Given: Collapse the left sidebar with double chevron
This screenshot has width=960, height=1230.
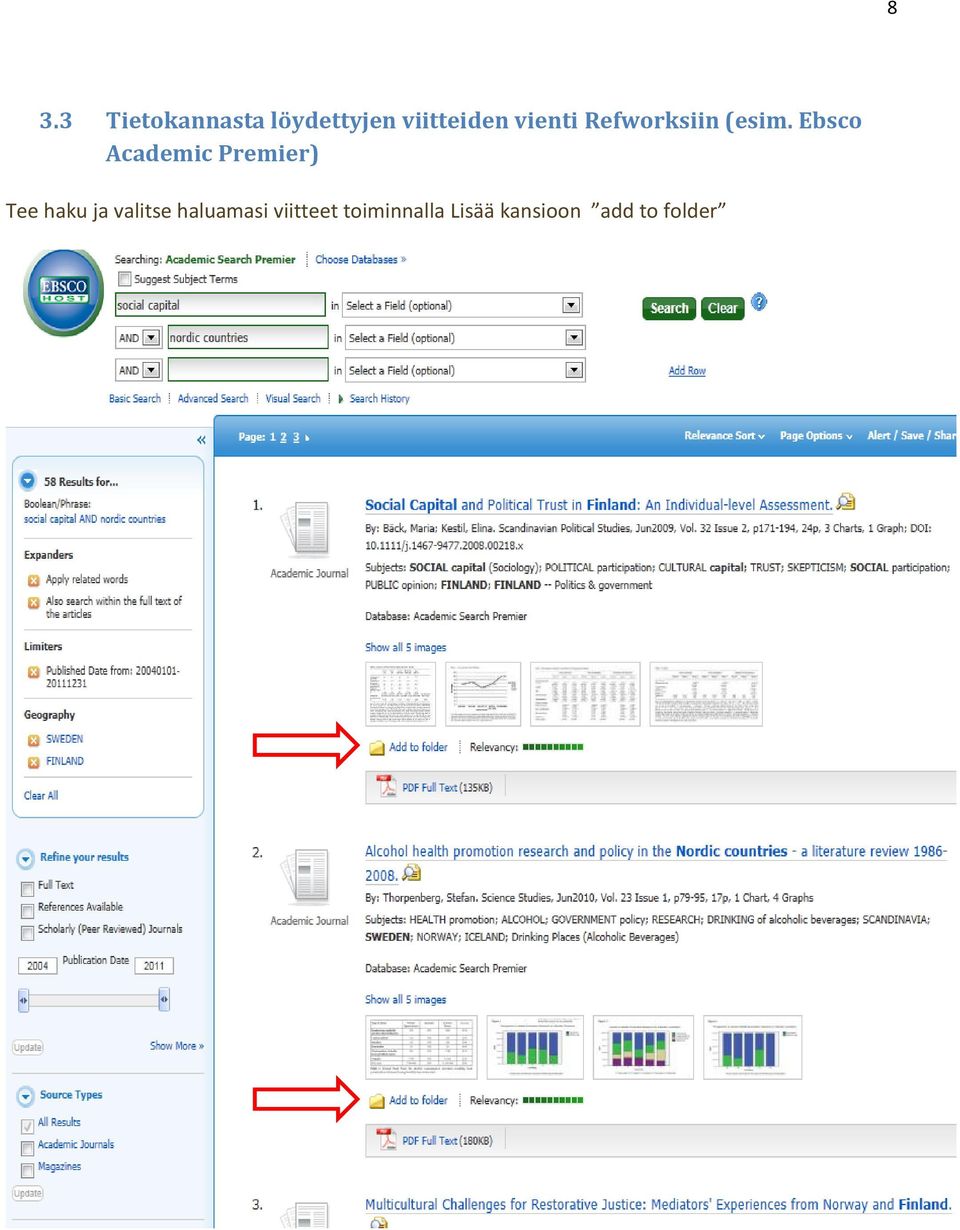Looking at the screenshot, I should pyautogui.click(x=201, y=440).
